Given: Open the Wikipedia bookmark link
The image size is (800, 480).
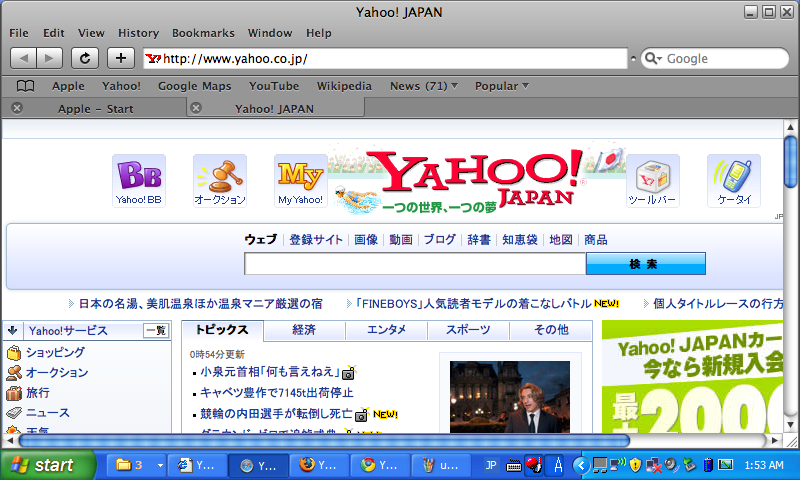Looking at the screenshot, I should (x=344, y=86).
